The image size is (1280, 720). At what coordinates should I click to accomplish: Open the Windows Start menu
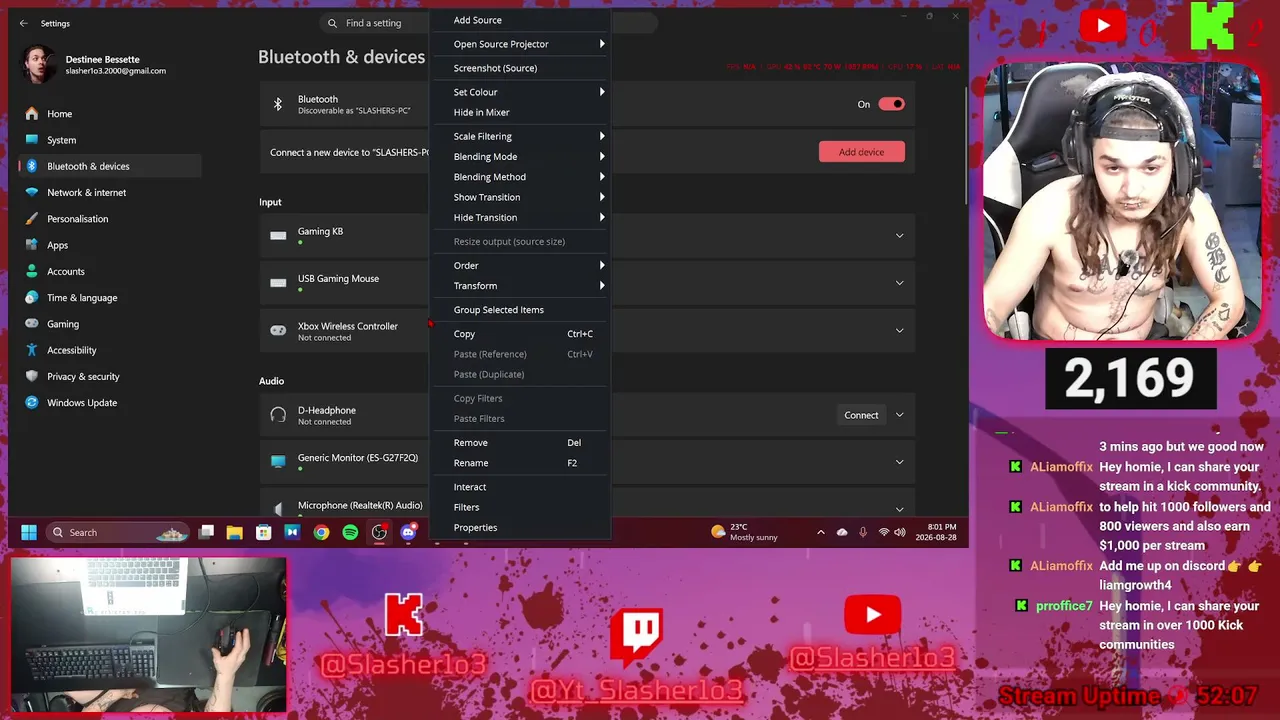pos(29,532)
